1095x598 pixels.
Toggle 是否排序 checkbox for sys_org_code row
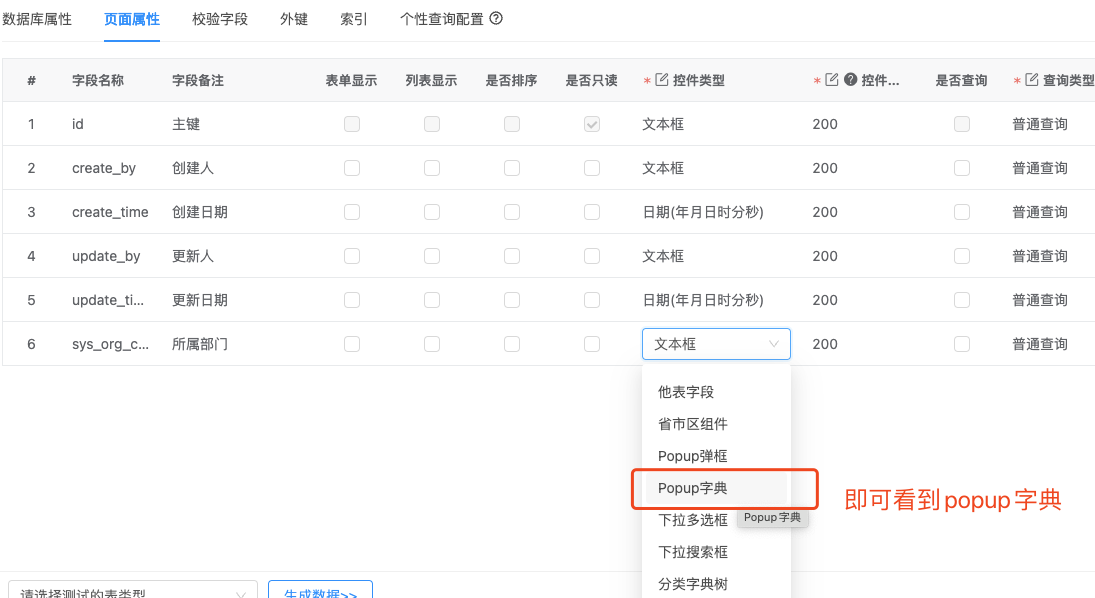click(x=512, y=344)
